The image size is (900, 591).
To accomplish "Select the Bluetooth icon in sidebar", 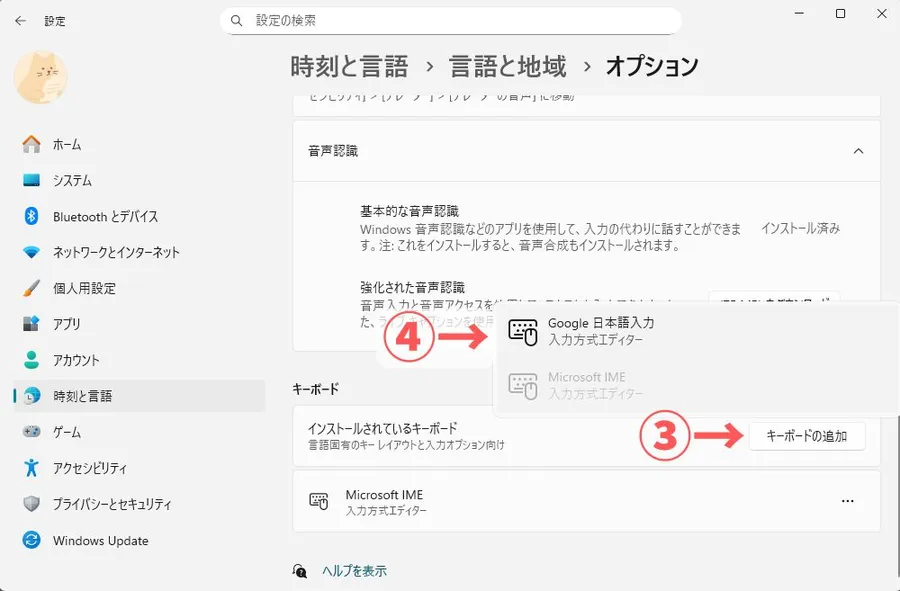I will pyautogui.click(x=31, y=217).
